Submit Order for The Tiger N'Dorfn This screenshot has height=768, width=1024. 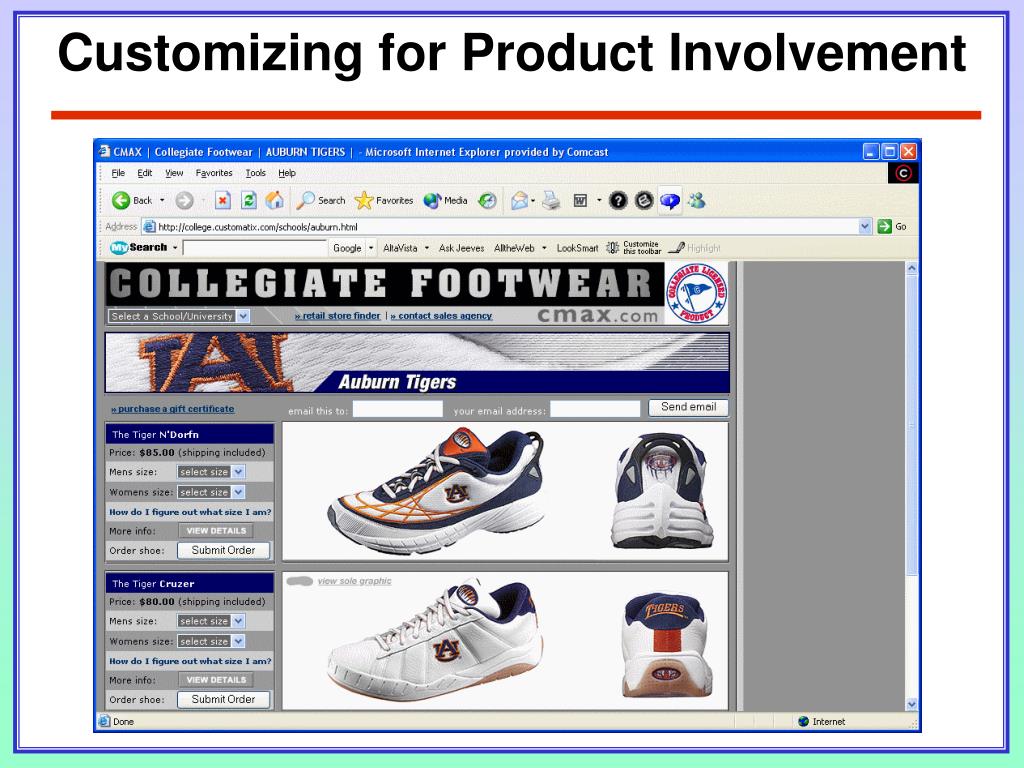pos(223,551)
